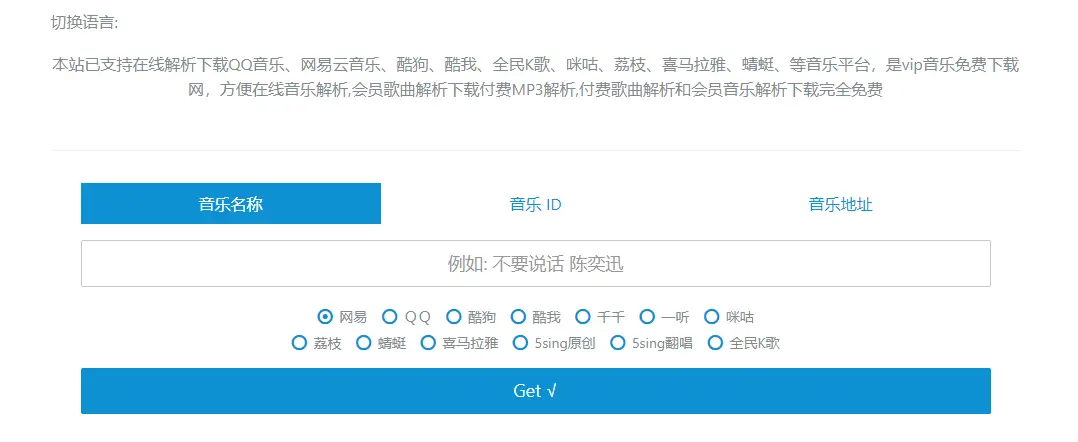Select the 荔枝 radio option
This screenshot has width=1078, height=442.
(x=299, y=342)
